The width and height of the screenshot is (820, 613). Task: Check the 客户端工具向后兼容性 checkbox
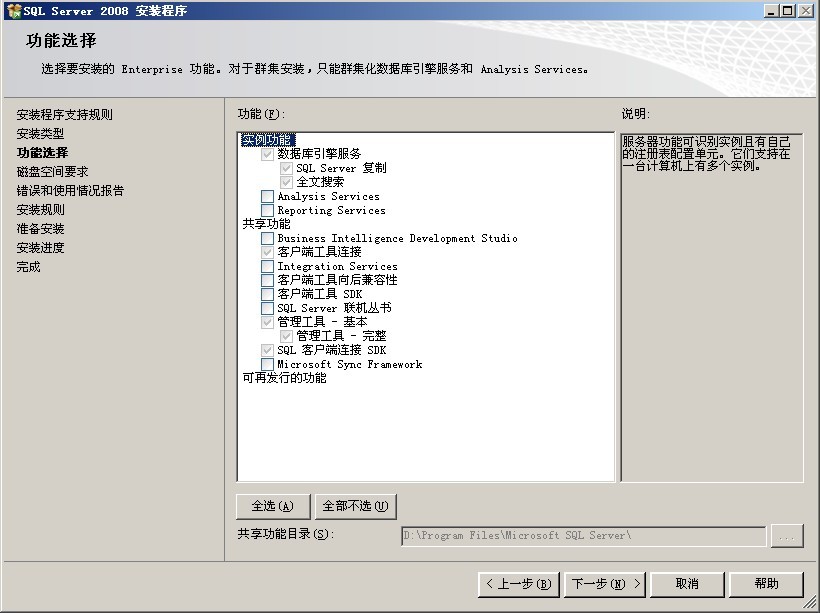267,280
